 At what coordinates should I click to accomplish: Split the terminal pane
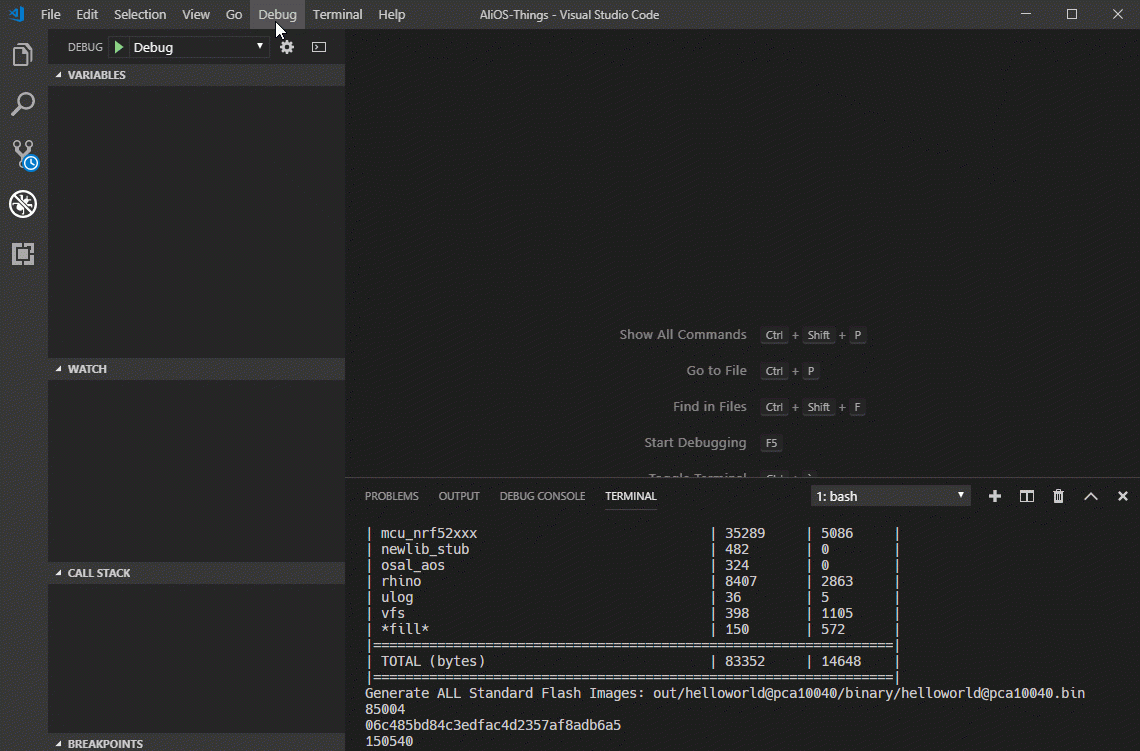[x=1027, y=496]
